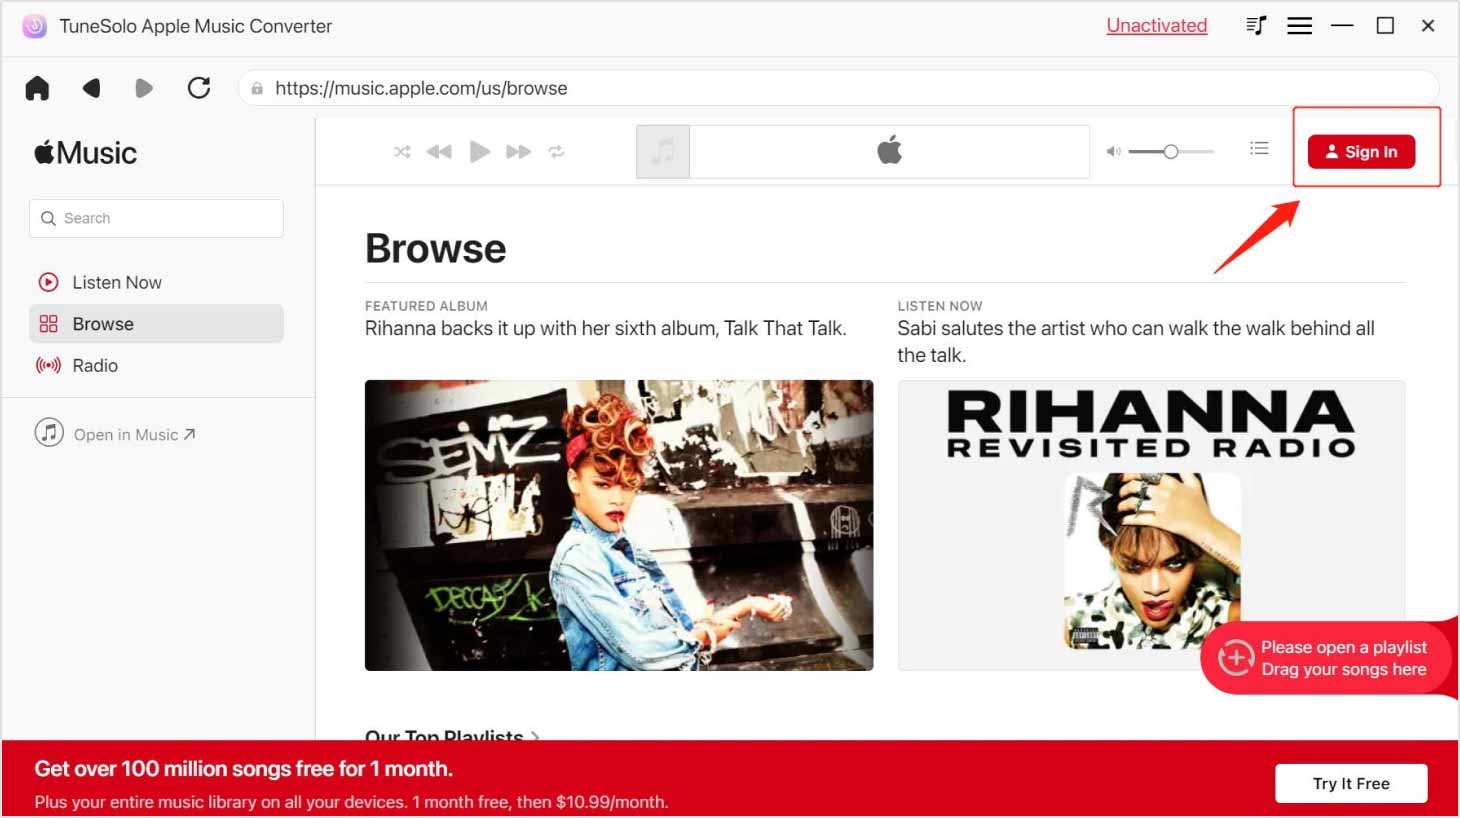Open the Up Next queue list icon
Image resolution: width=1460 pixels, height=818 pixels.
(1259, 149)
